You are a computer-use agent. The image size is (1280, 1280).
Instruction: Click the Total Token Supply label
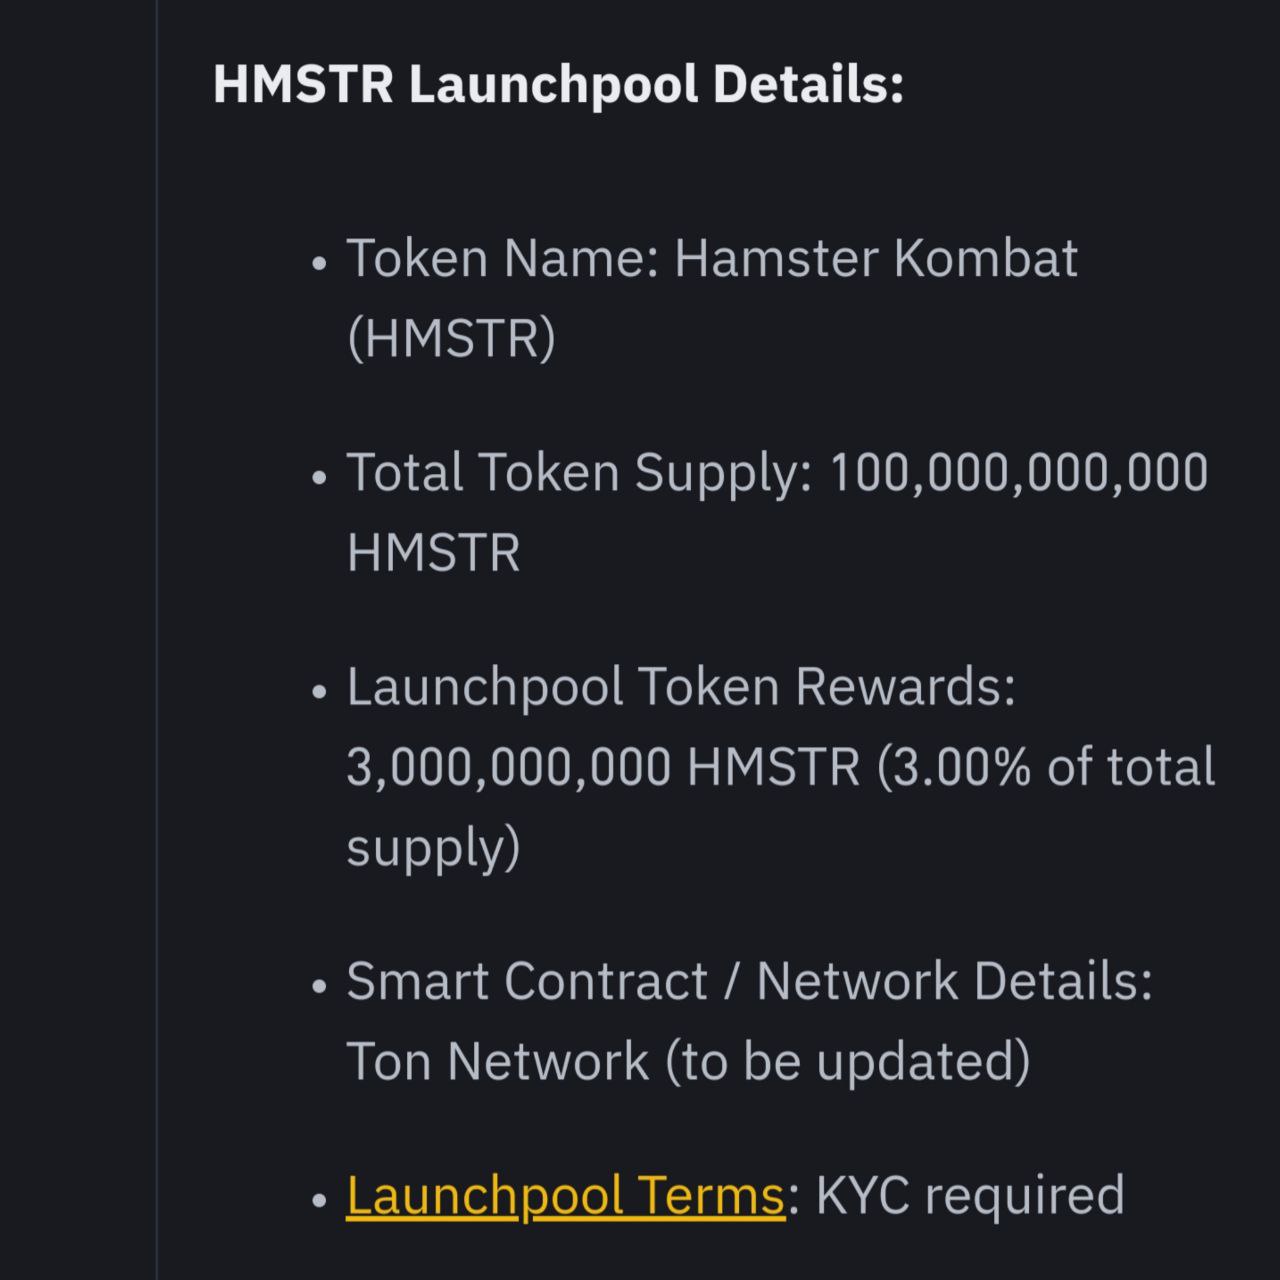coord(579,473)
